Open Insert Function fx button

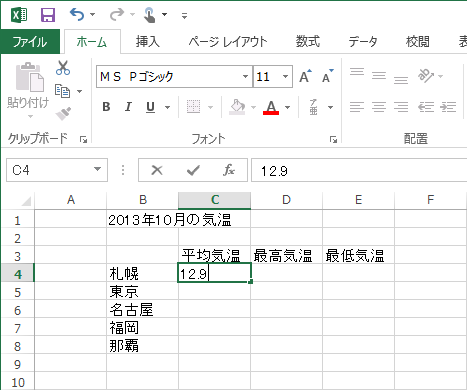tap(229, 170)
